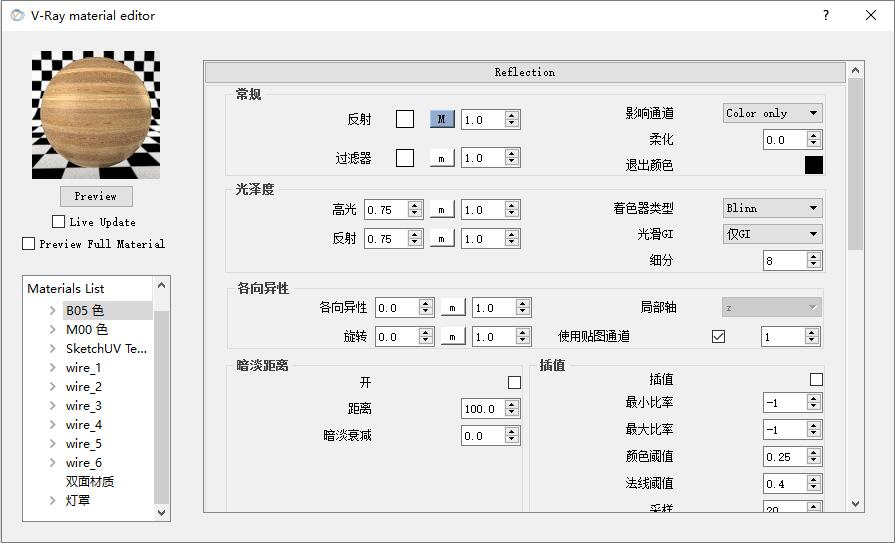Select the SketchUV Te... material in list
Image resolution: width=895 pixels, height=543 pixels.
(x=106, y=349)
